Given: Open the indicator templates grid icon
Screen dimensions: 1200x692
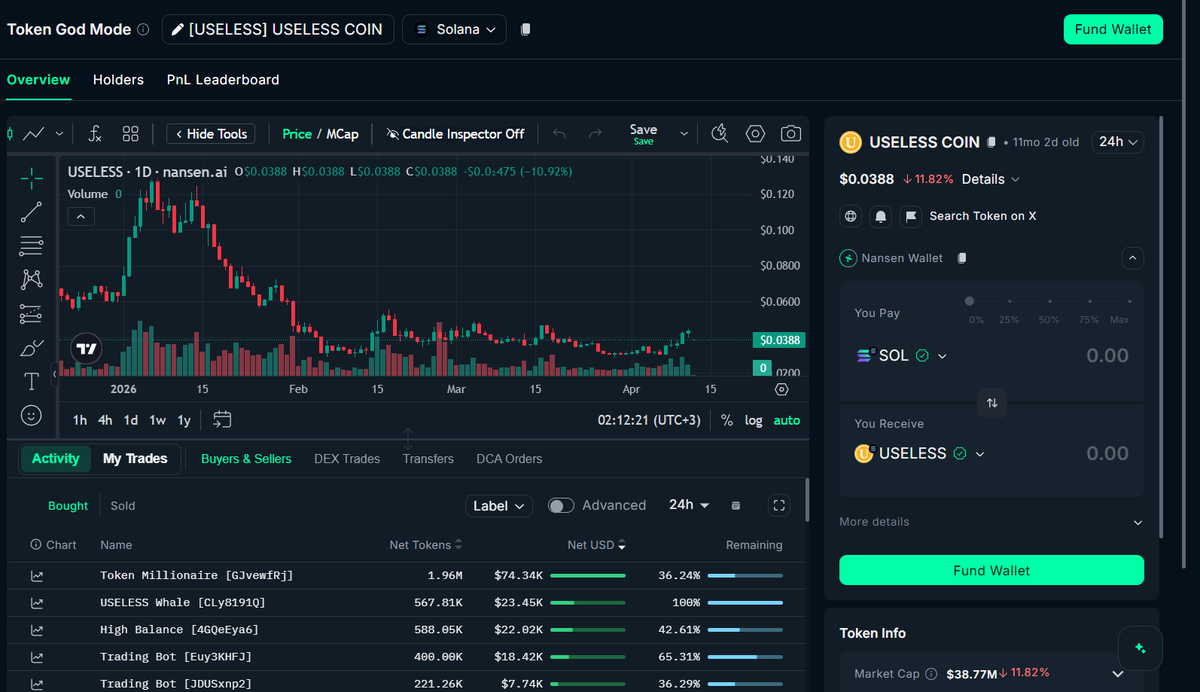Looking at the screenshot, I should pyautogui.click(x=130, y=133).
